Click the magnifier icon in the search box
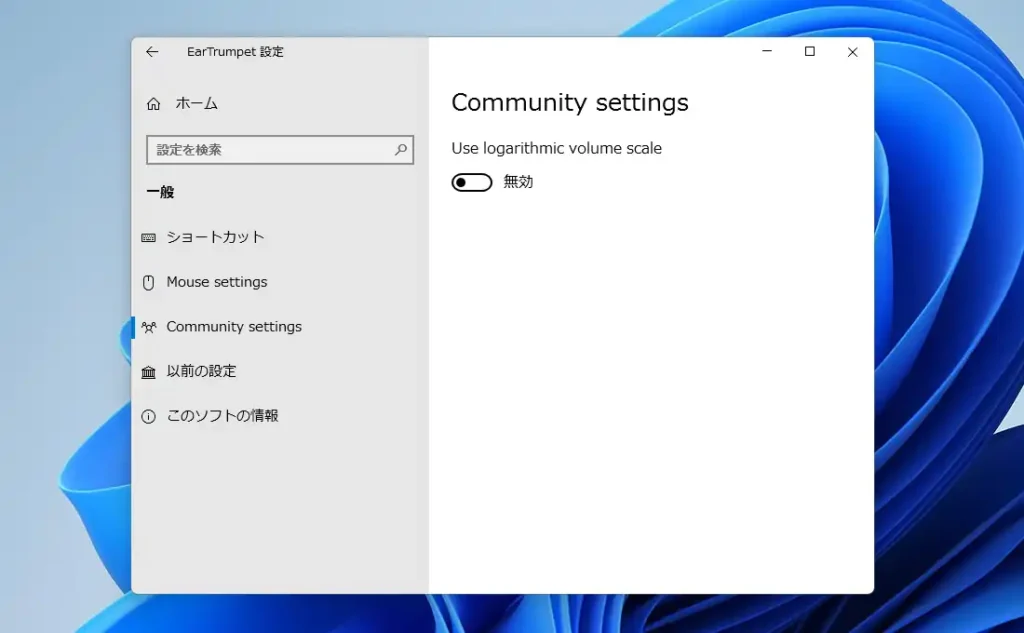The width and height of the screenshot is (1024, 633). pyautogui.click(x=401, y=150)
